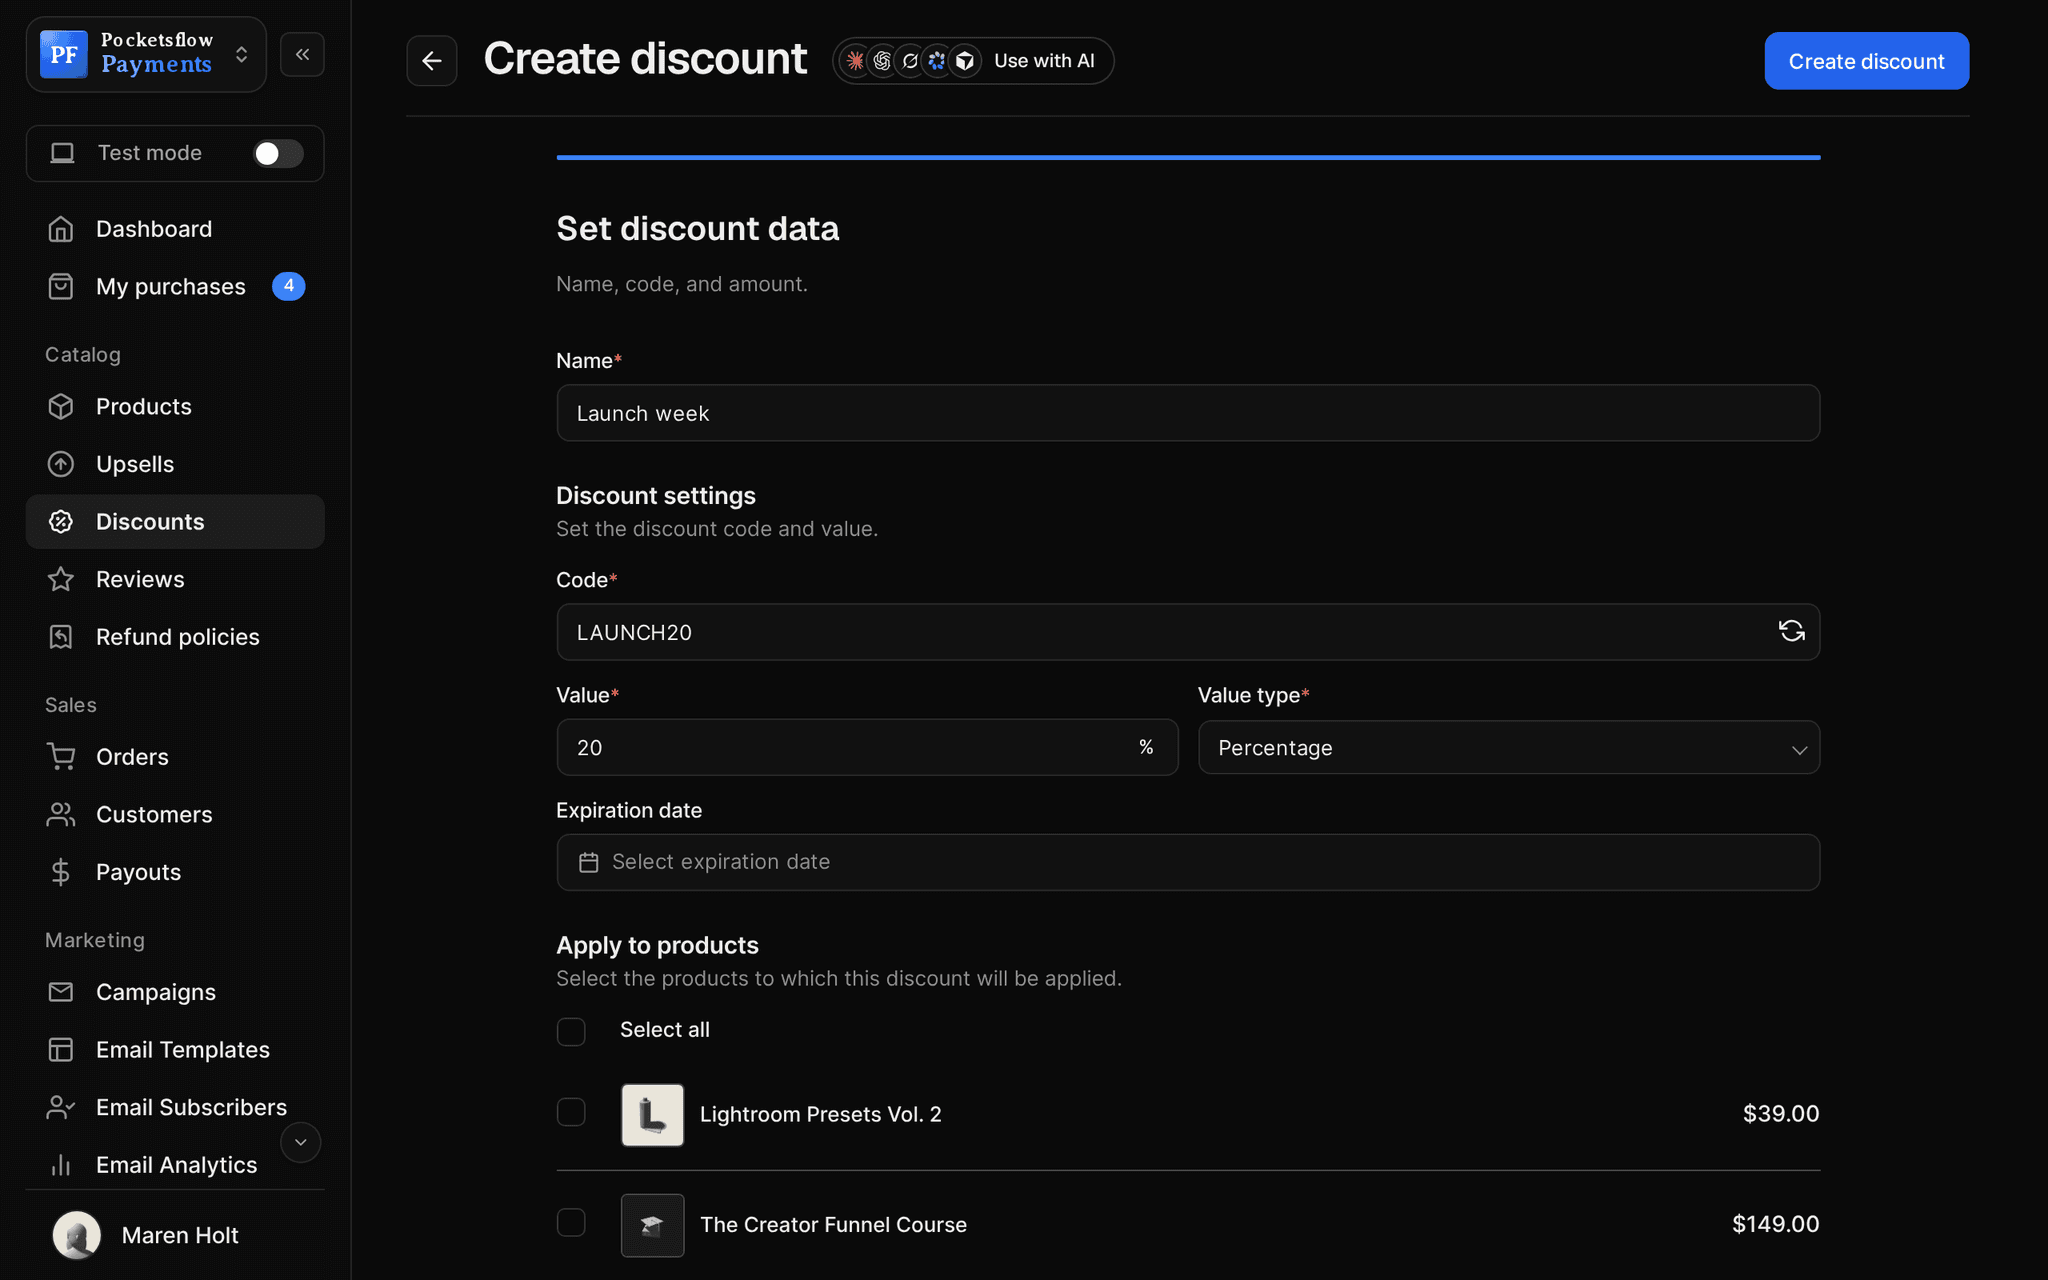The height and width of the screenshot is (1280, 2048).
Task: Click the back arrow beside Create discount
Action: [431, 61]
